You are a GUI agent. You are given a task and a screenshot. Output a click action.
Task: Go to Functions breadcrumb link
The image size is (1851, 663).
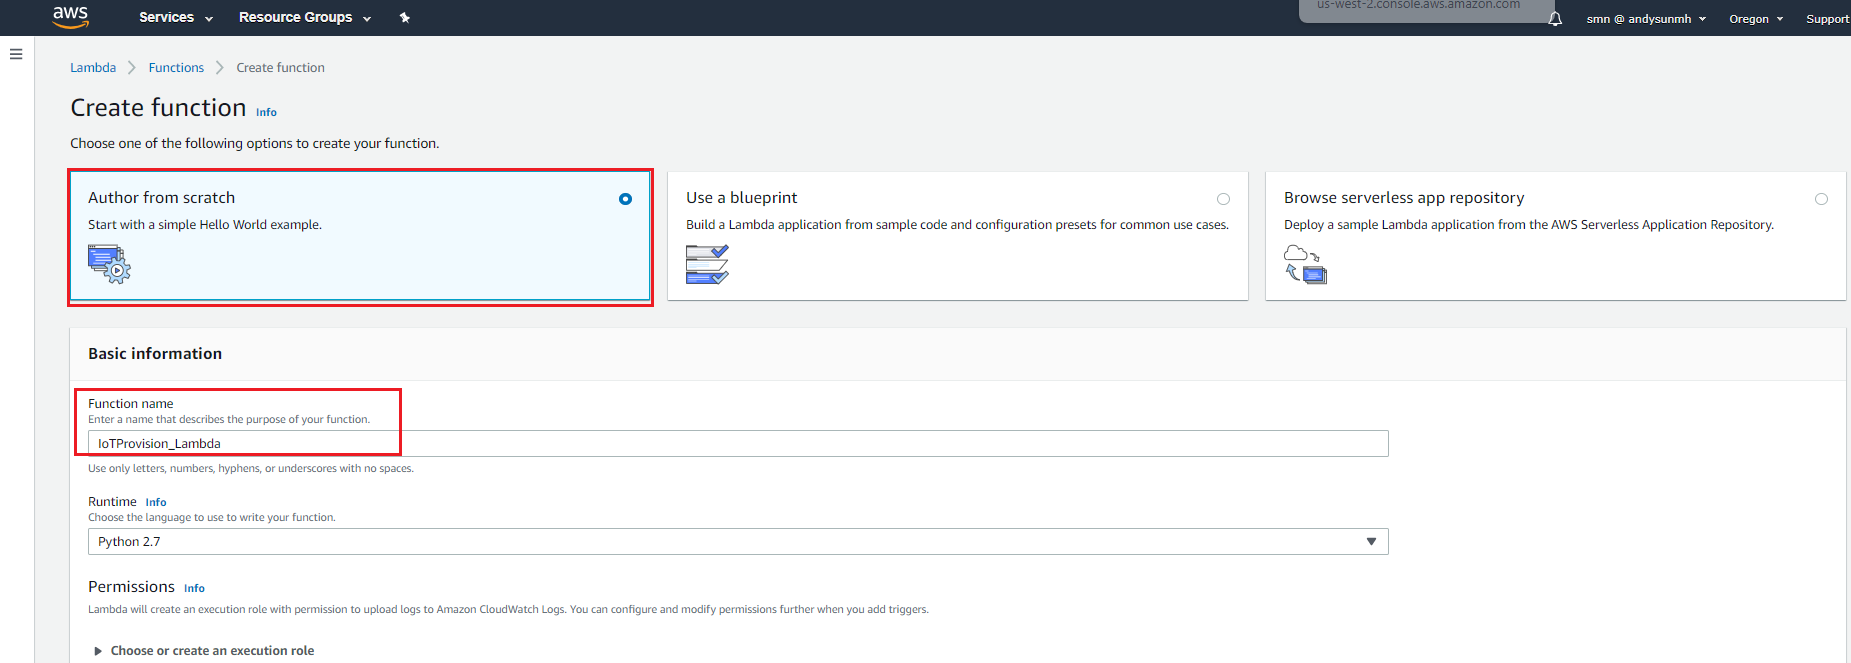click(176, 68)
